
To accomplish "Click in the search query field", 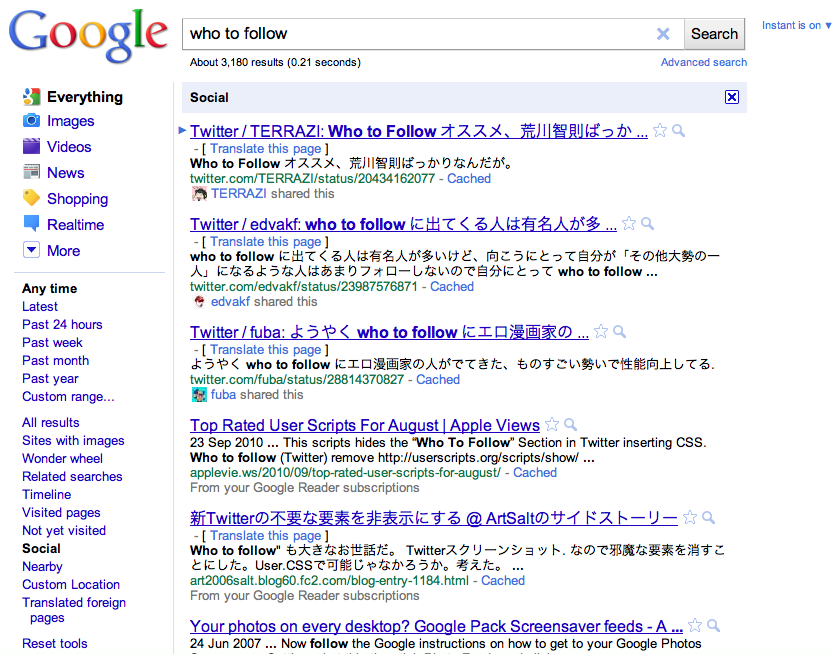I will pos(418,34).
